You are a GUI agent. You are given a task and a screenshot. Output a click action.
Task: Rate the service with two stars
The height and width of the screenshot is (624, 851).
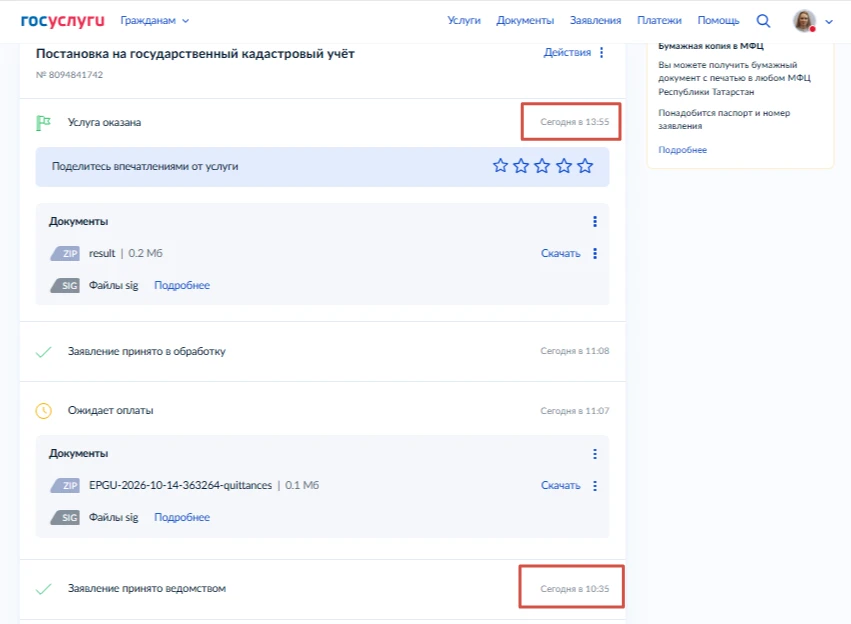tap(521, 165)
